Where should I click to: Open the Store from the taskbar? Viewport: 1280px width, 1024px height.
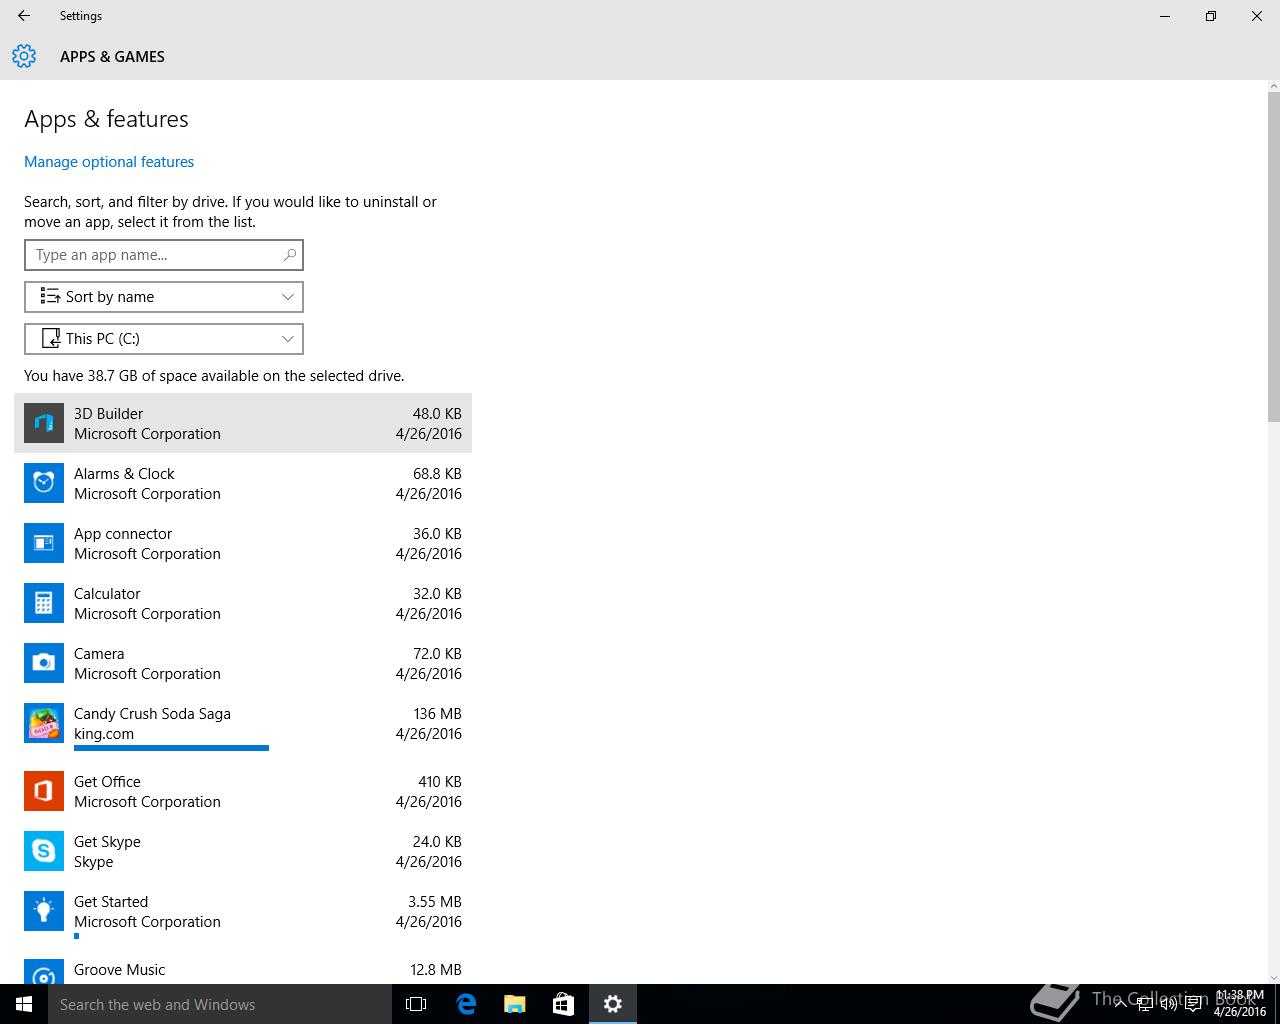point(563,1004)
